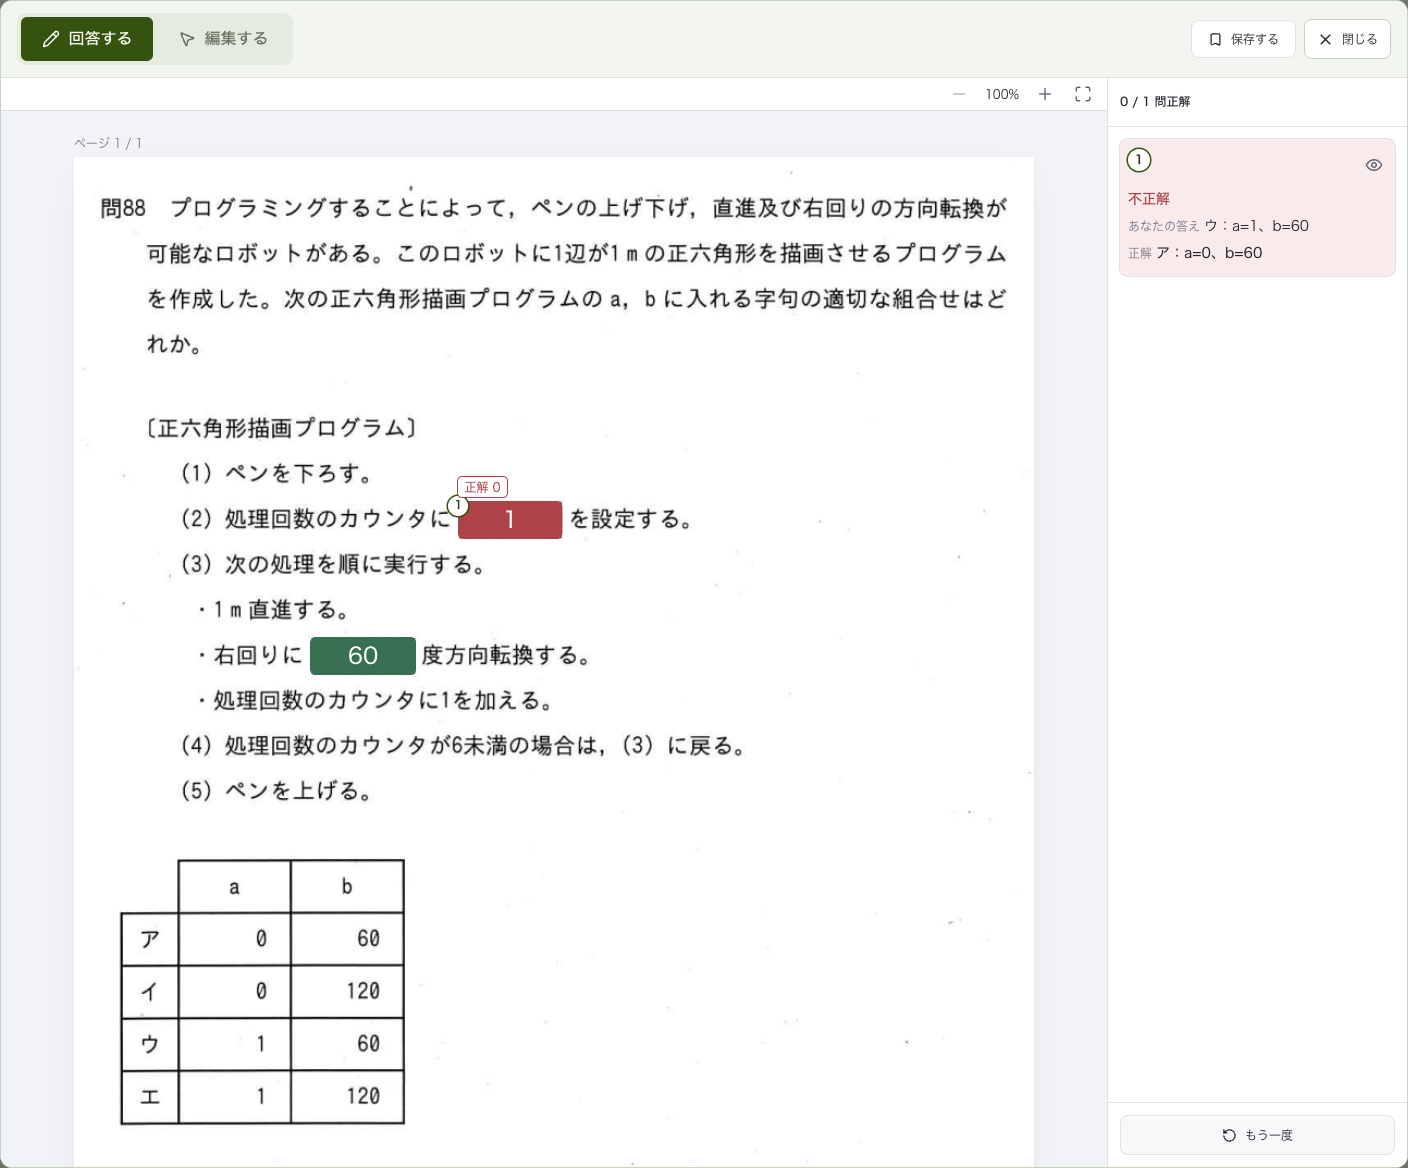Click the エ row label in table
The image size is (1408, 1168).
click(150, 1098)
